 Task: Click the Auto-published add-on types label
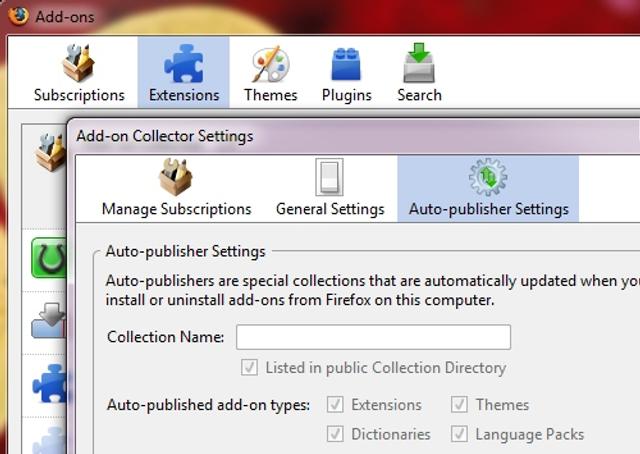(x=209, y=405)
